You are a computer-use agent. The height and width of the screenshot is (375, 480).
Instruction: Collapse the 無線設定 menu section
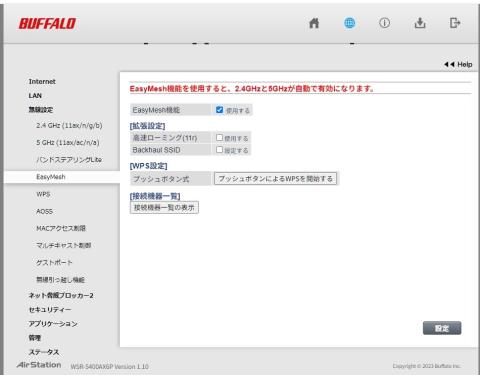point(41,110)
